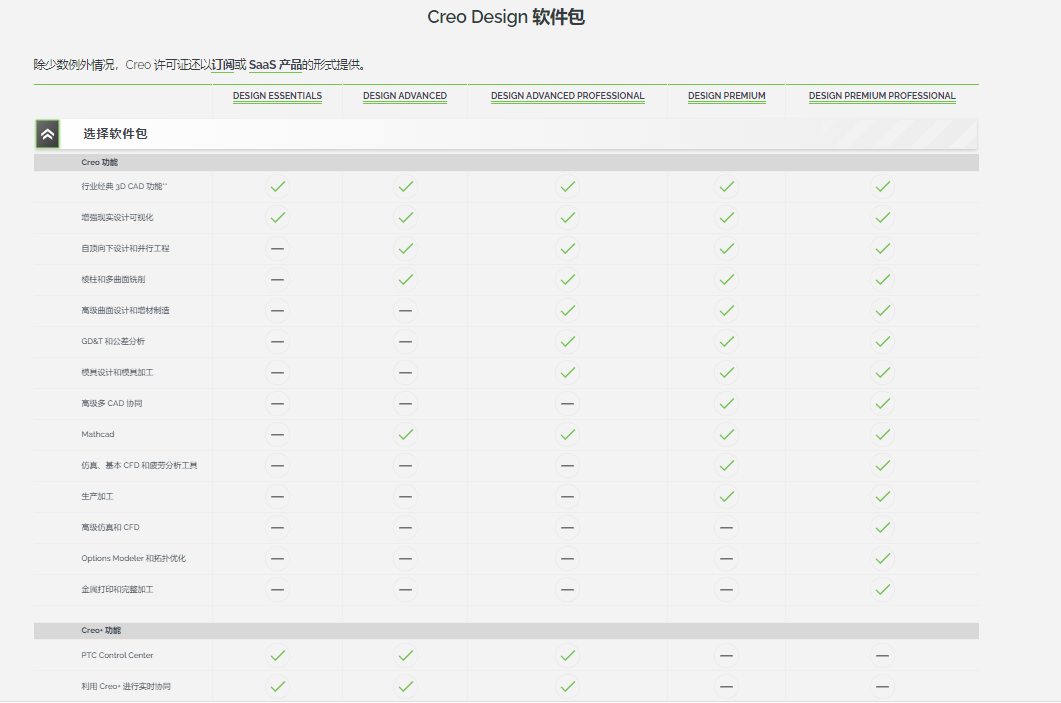Click check icon for 金属打印和完整加工 under Design Premium Professional
1061x703 pixels.
882,590
